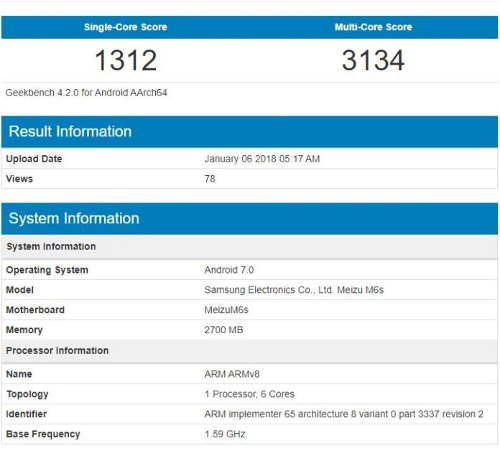Select the multi-core score value 3134
The image size is (500, 456).
(373, 60)
